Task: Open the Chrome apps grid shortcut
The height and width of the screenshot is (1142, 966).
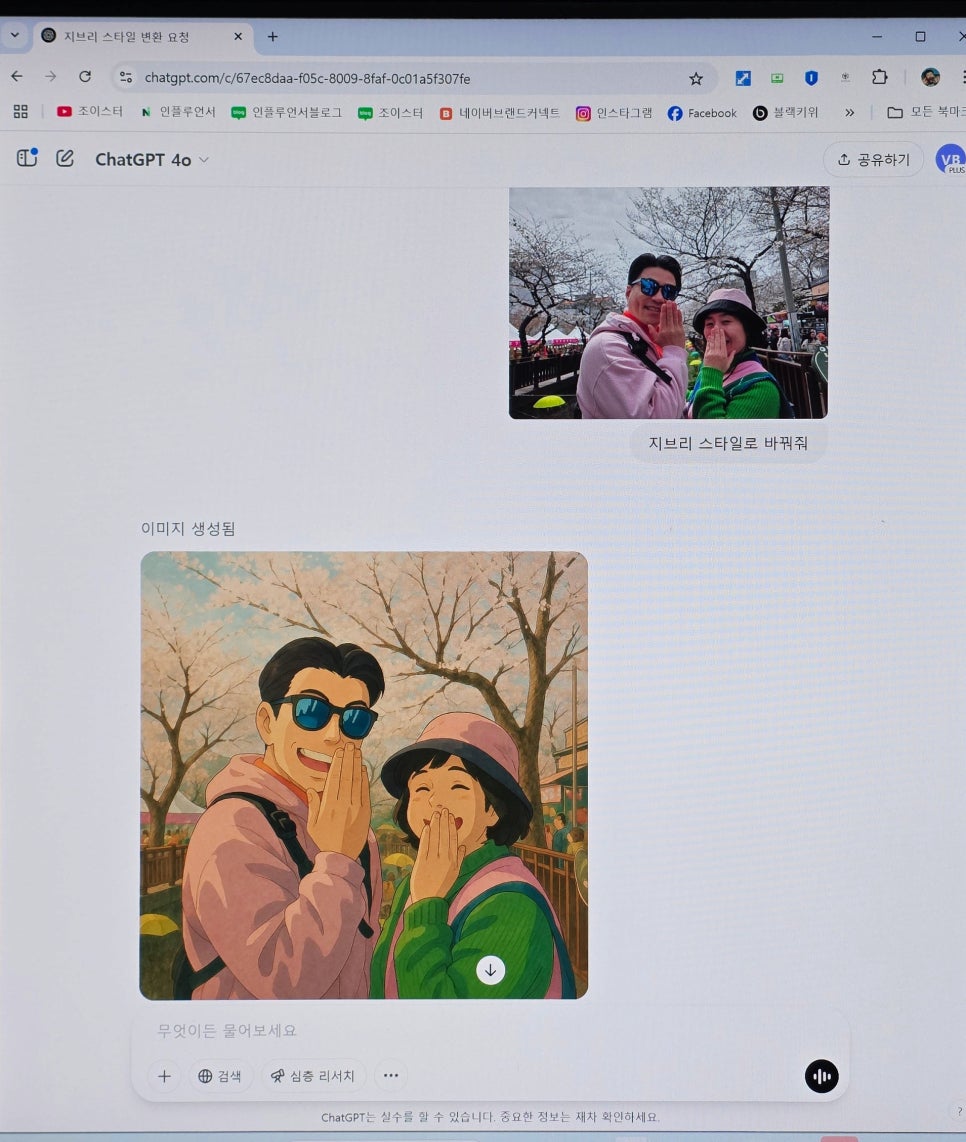Action: (20, 111)
